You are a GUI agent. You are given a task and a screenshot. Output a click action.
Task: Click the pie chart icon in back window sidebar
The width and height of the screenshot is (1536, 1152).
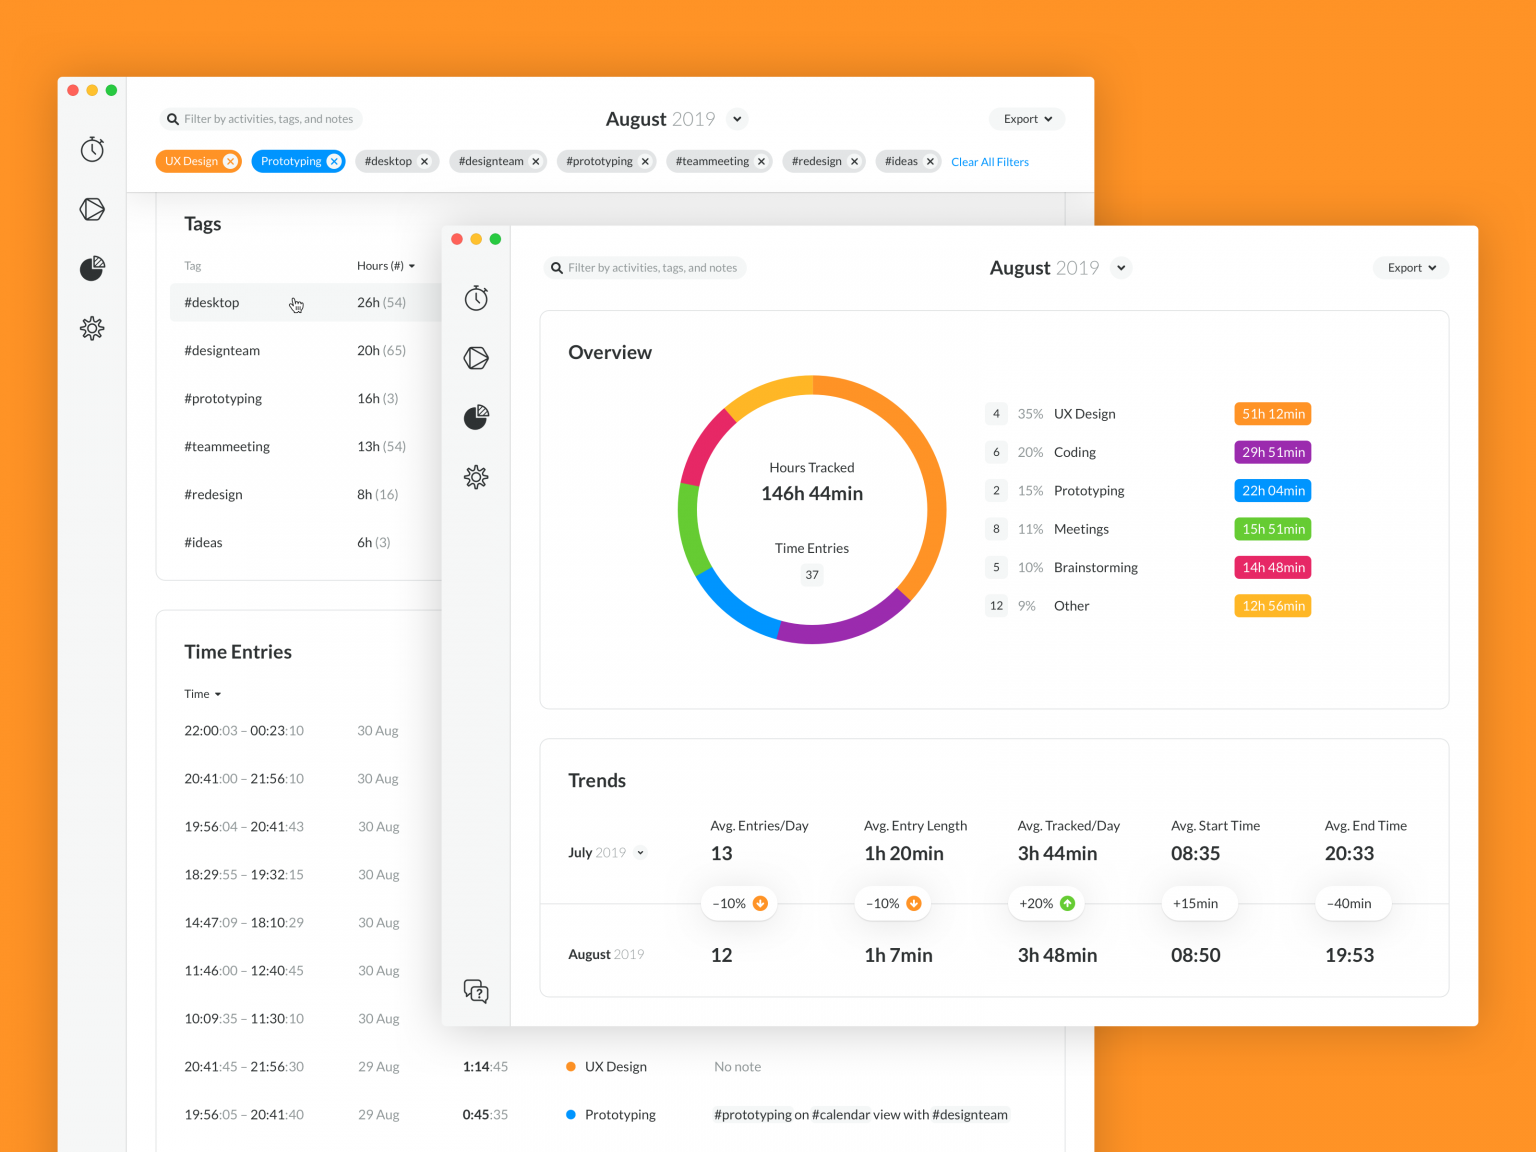[x=92, y=268]
